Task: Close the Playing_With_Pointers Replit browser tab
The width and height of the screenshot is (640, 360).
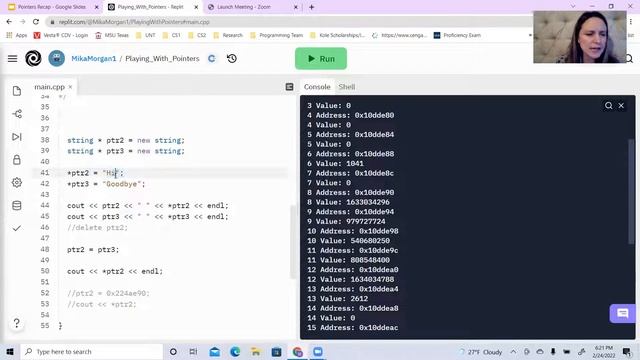Action: tap(196, 7)
